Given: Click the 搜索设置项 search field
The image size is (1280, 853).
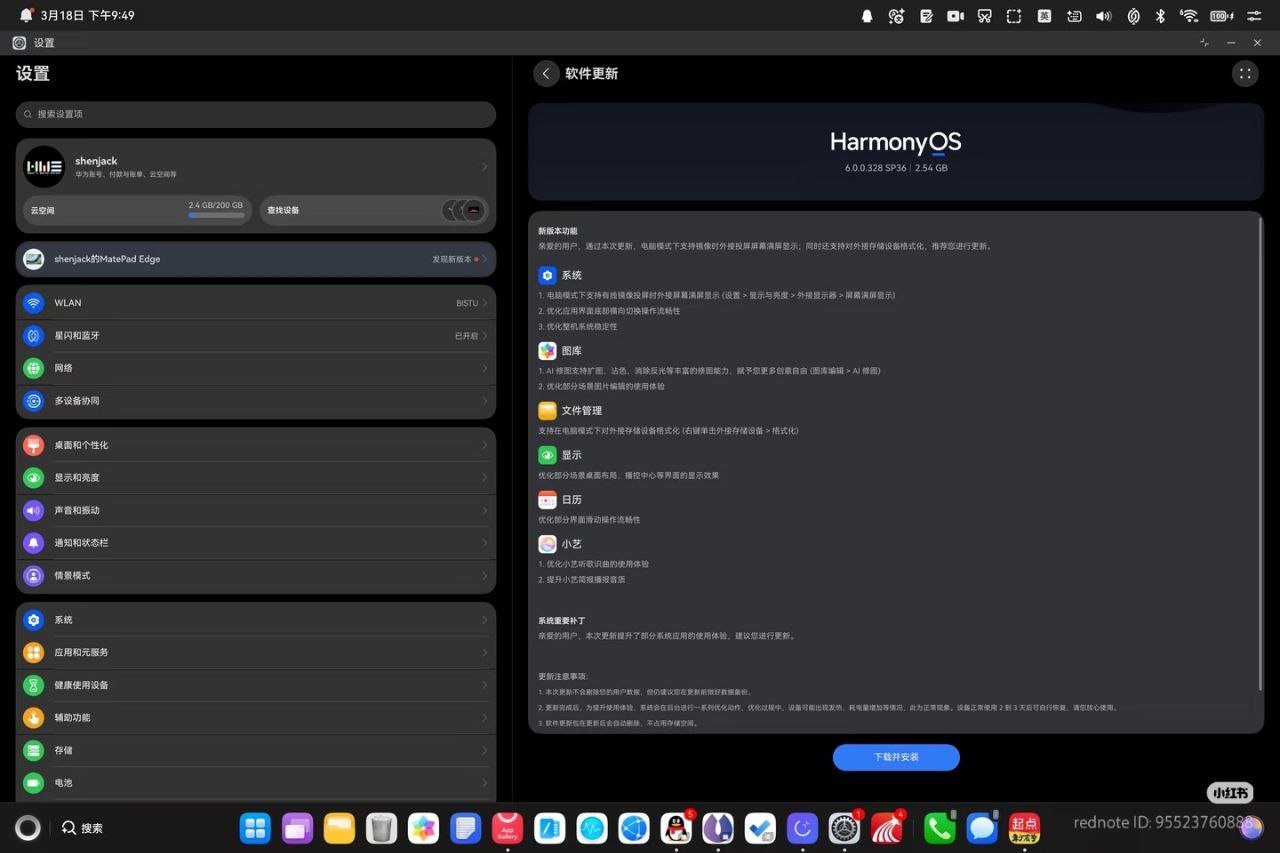Looking at the screenshot, I should point(256,114).
